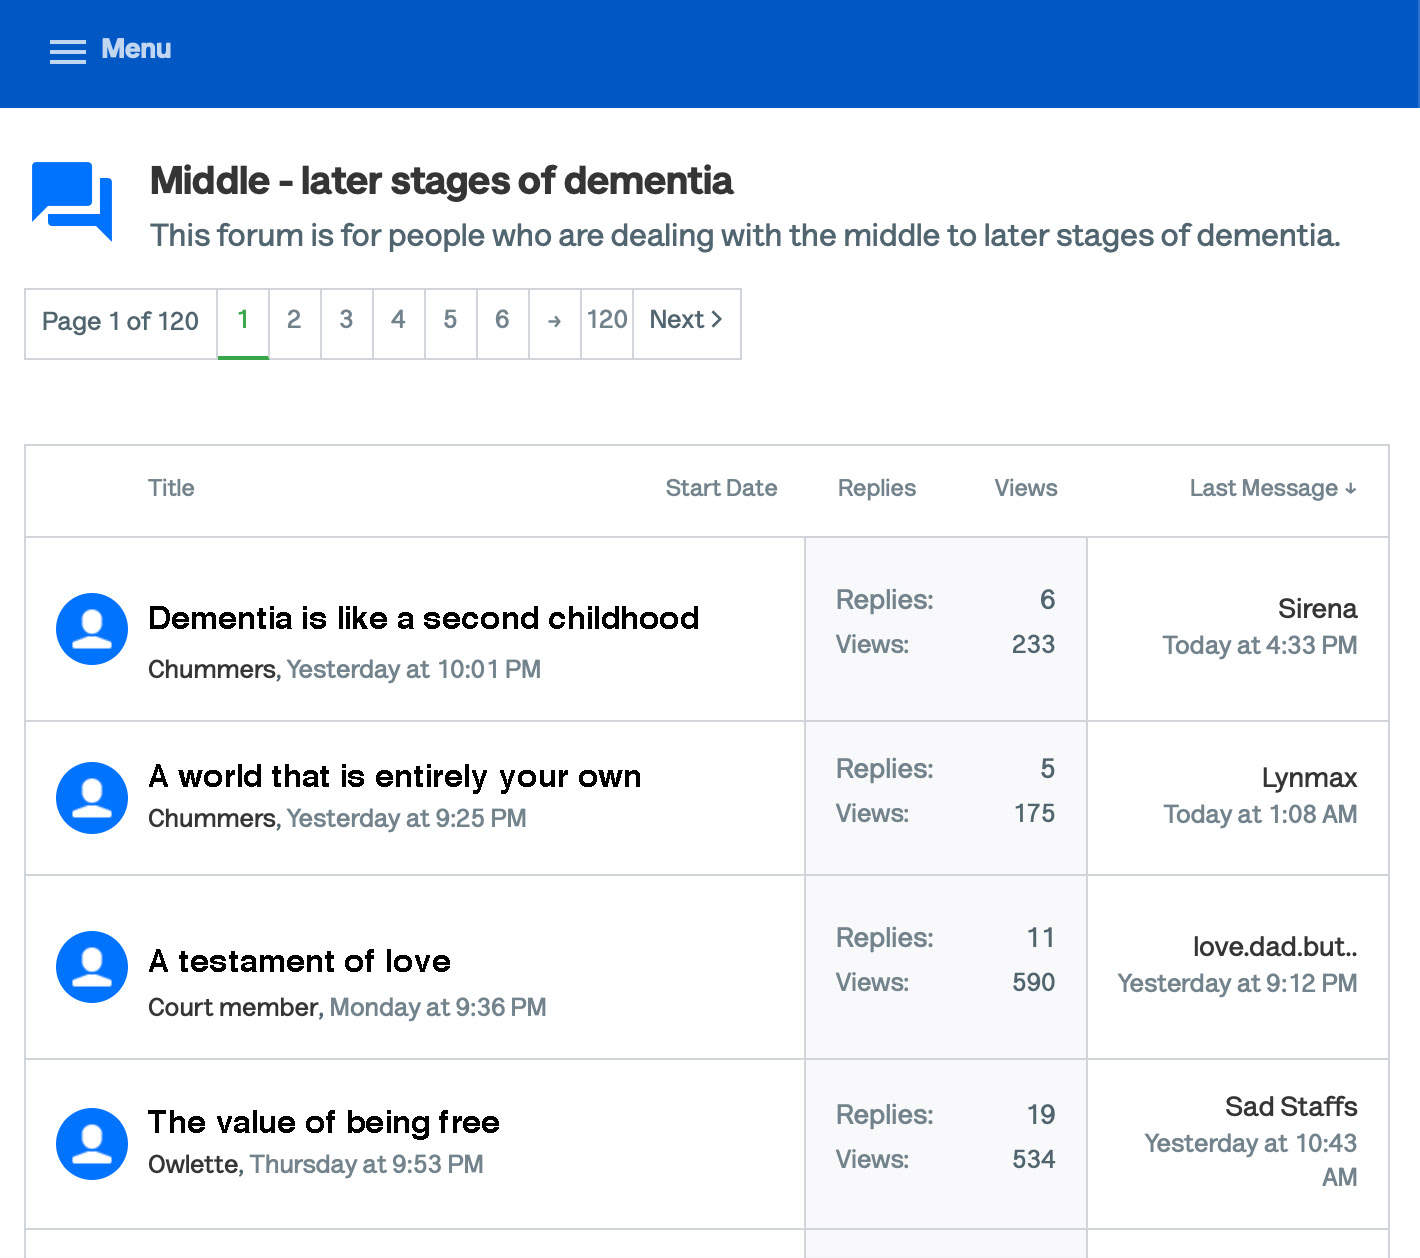Sort thread list by Views header
1420x1258 pixels.
click(1025, 488)
